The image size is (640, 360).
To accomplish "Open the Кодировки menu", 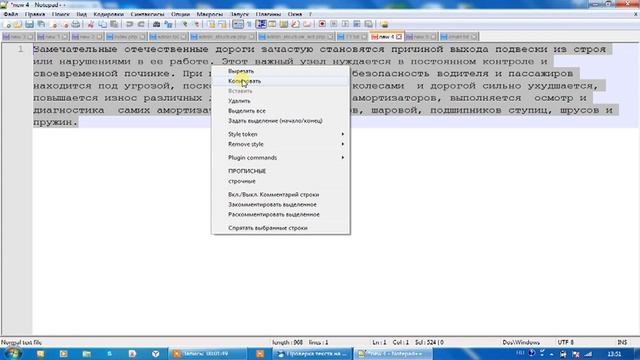I will tap(109, 14).
